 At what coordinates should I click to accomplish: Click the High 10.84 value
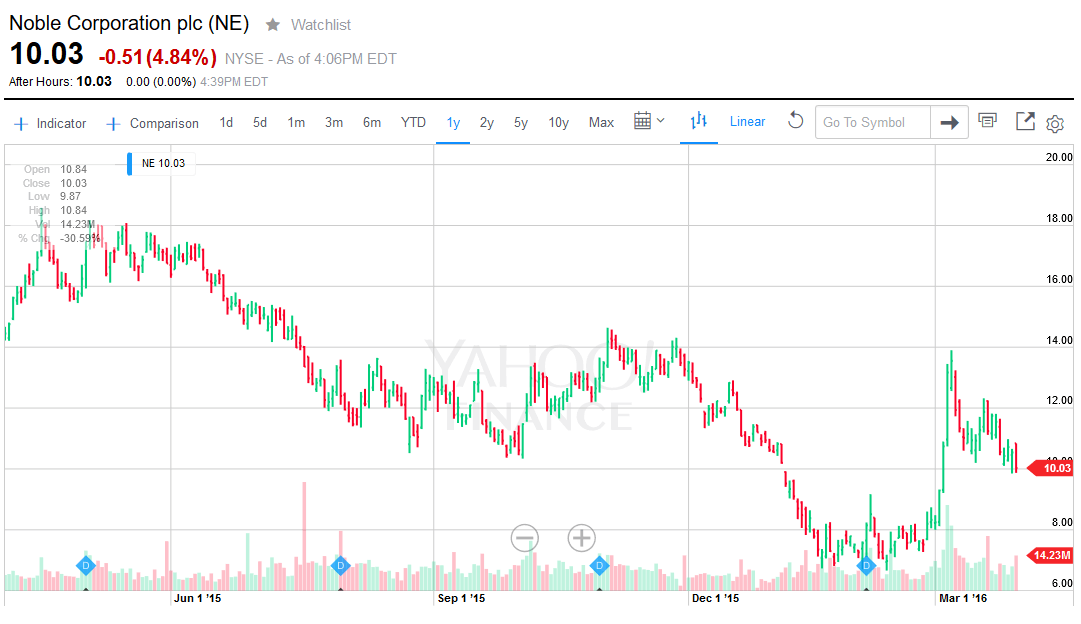coord(73,210)
